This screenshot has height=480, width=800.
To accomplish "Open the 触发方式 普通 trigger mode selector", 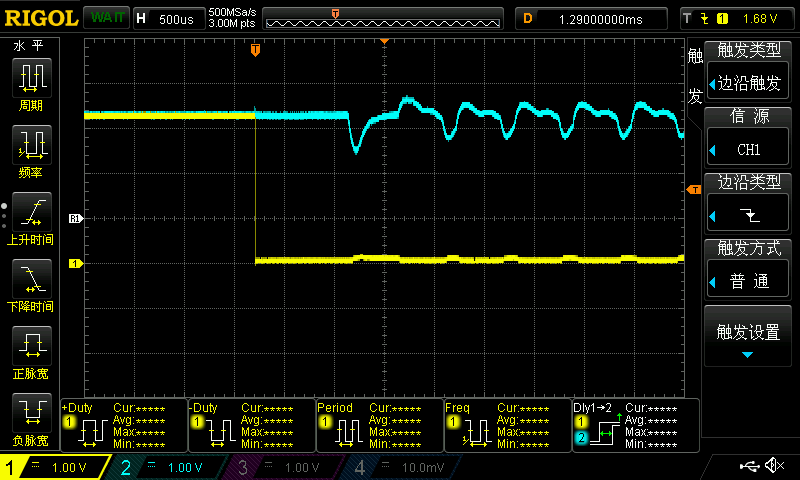I will point(747,269).
